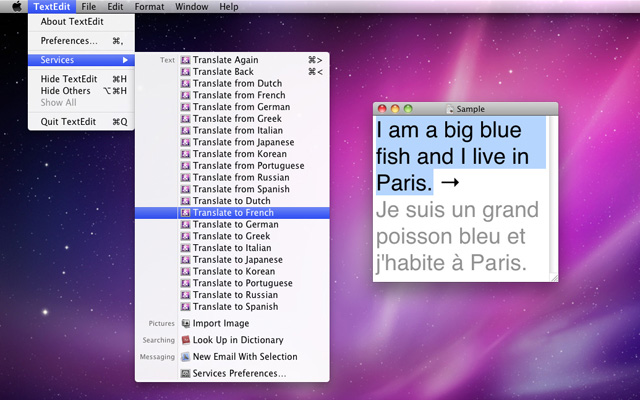The width and height of the screenshot is (640, 400).
Task: Select Translate to Portuguese
Action: (232, 283)
